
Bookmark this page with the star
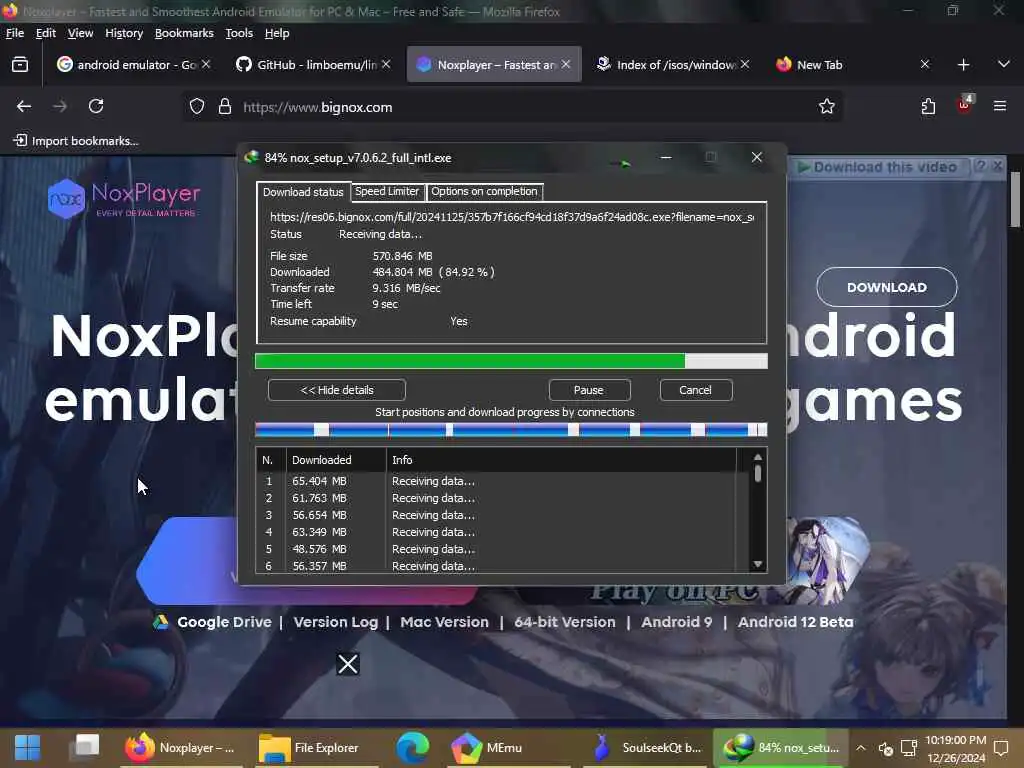coord(827,106)
